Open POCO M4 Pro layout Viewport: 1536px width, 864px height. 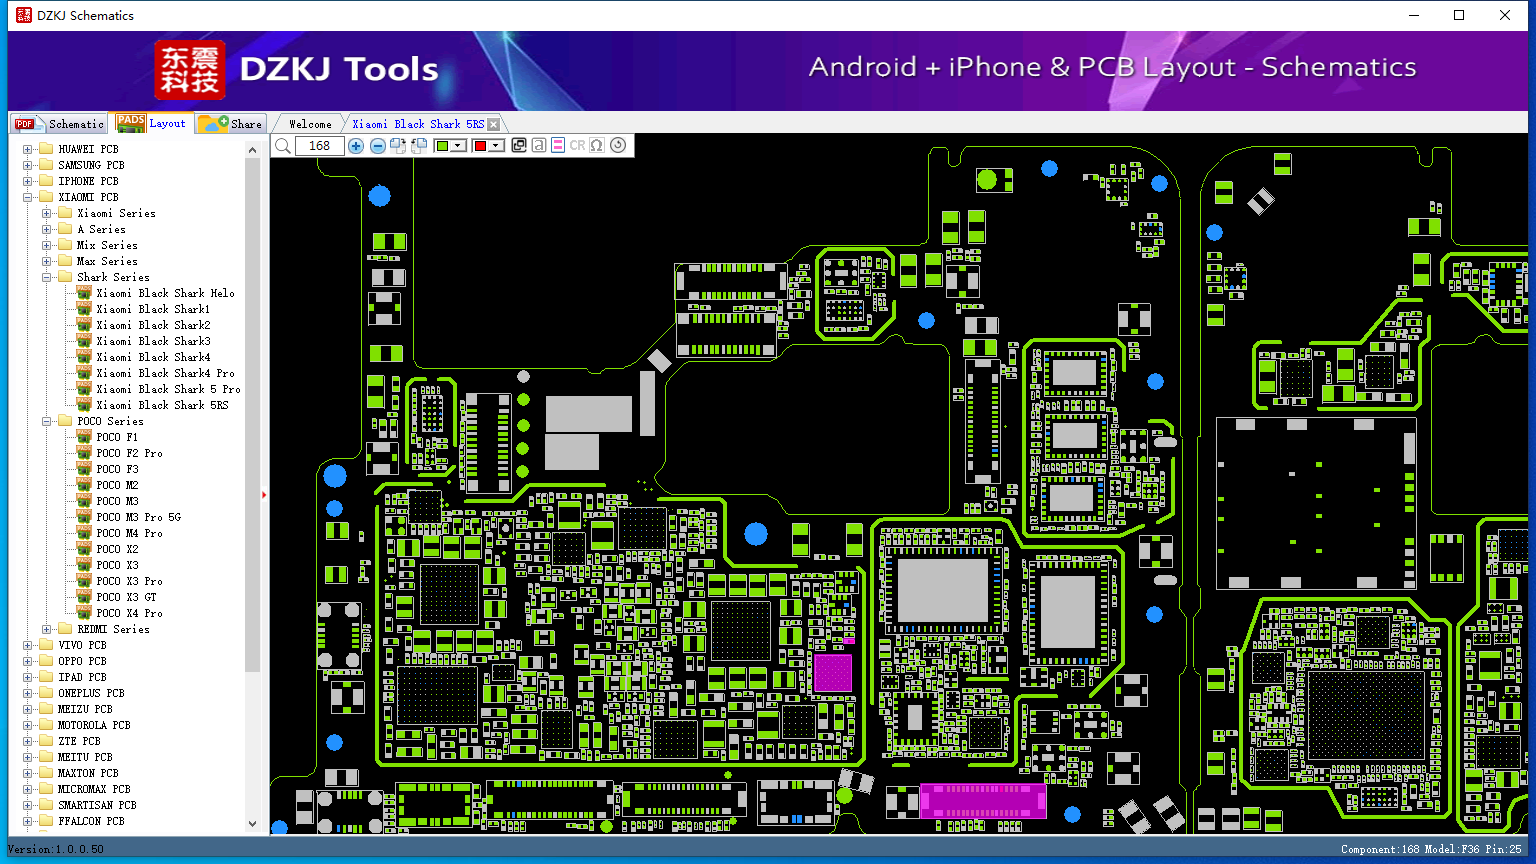[x=129, y=534]
